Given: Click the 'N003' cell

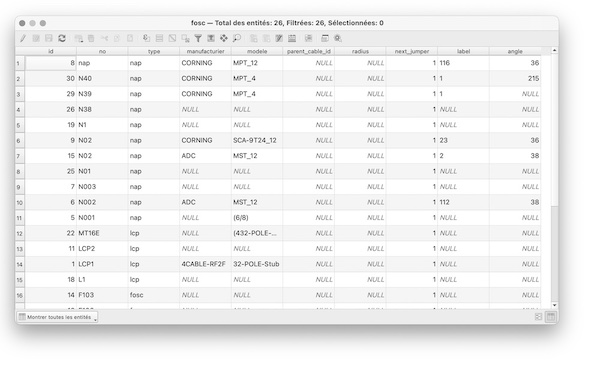Looking at the screenshot, I should click(102, 187).
